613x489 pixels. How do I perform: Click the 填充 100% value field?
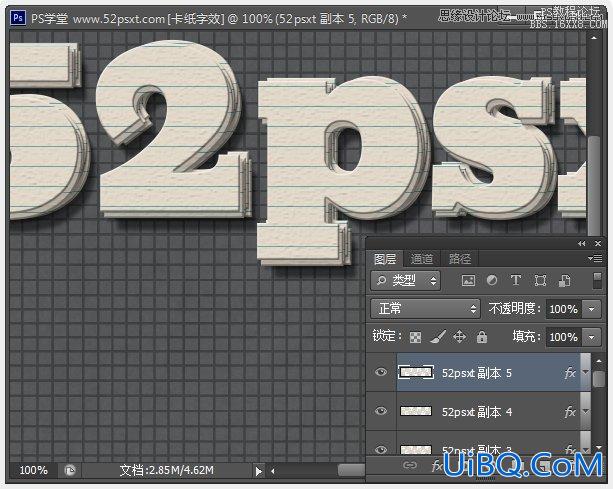pyautogui.click(x=563, y=337)
